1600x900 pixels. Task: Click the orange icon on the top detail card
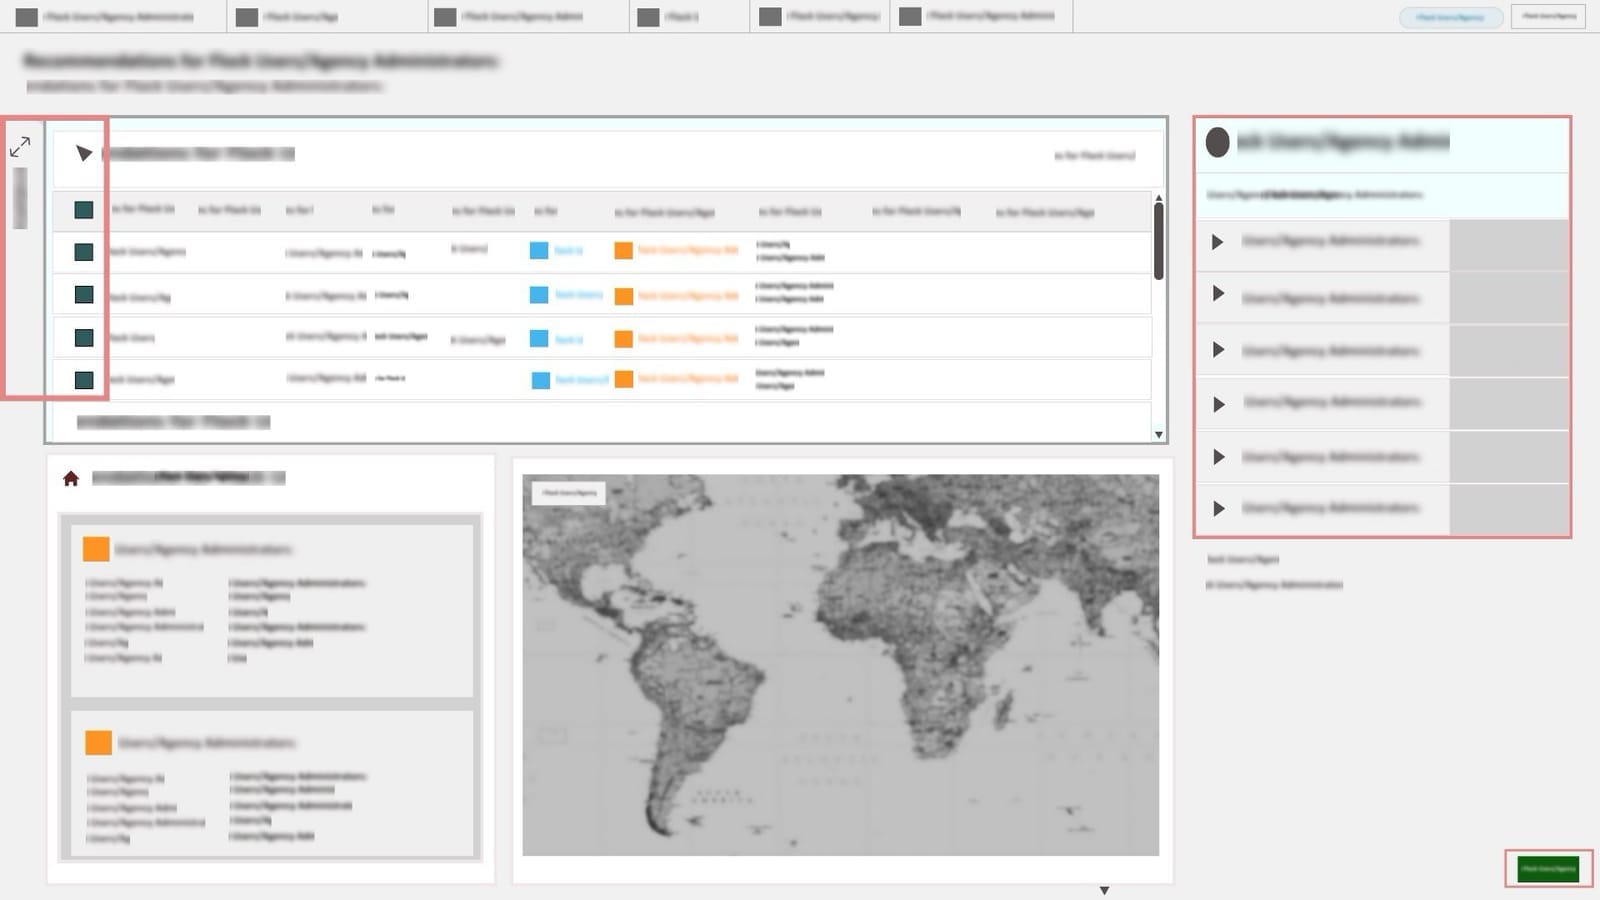[x=96, y=549]
